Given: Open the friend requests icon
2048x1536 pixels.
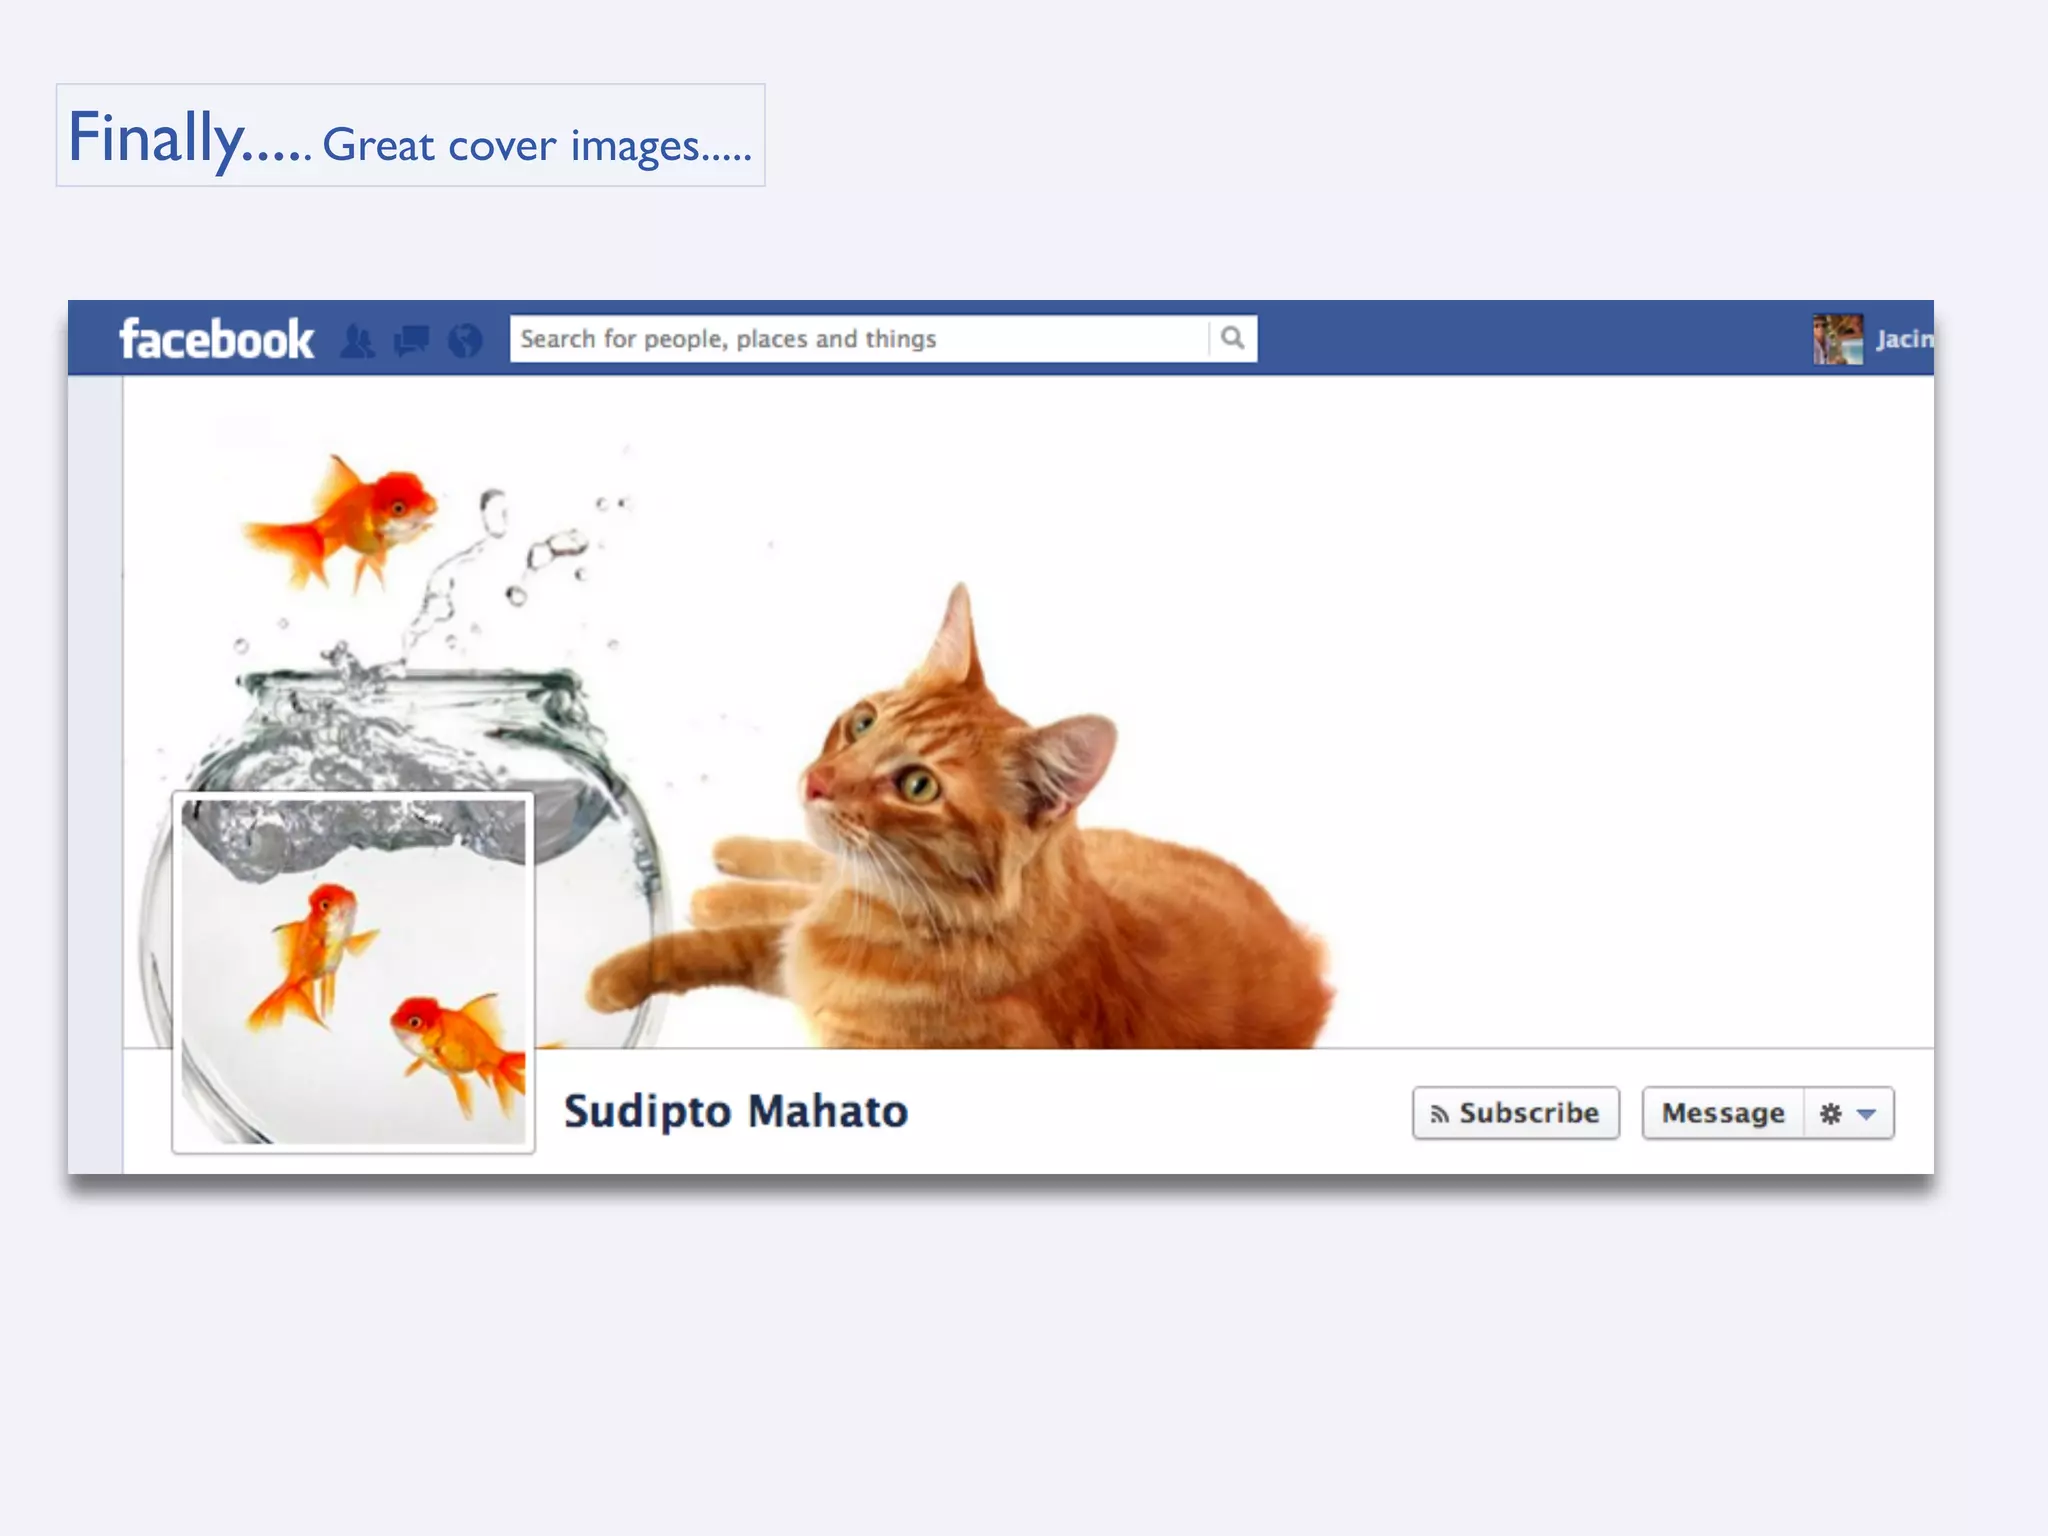Looking at the screenshot, I should click(357, 341).
